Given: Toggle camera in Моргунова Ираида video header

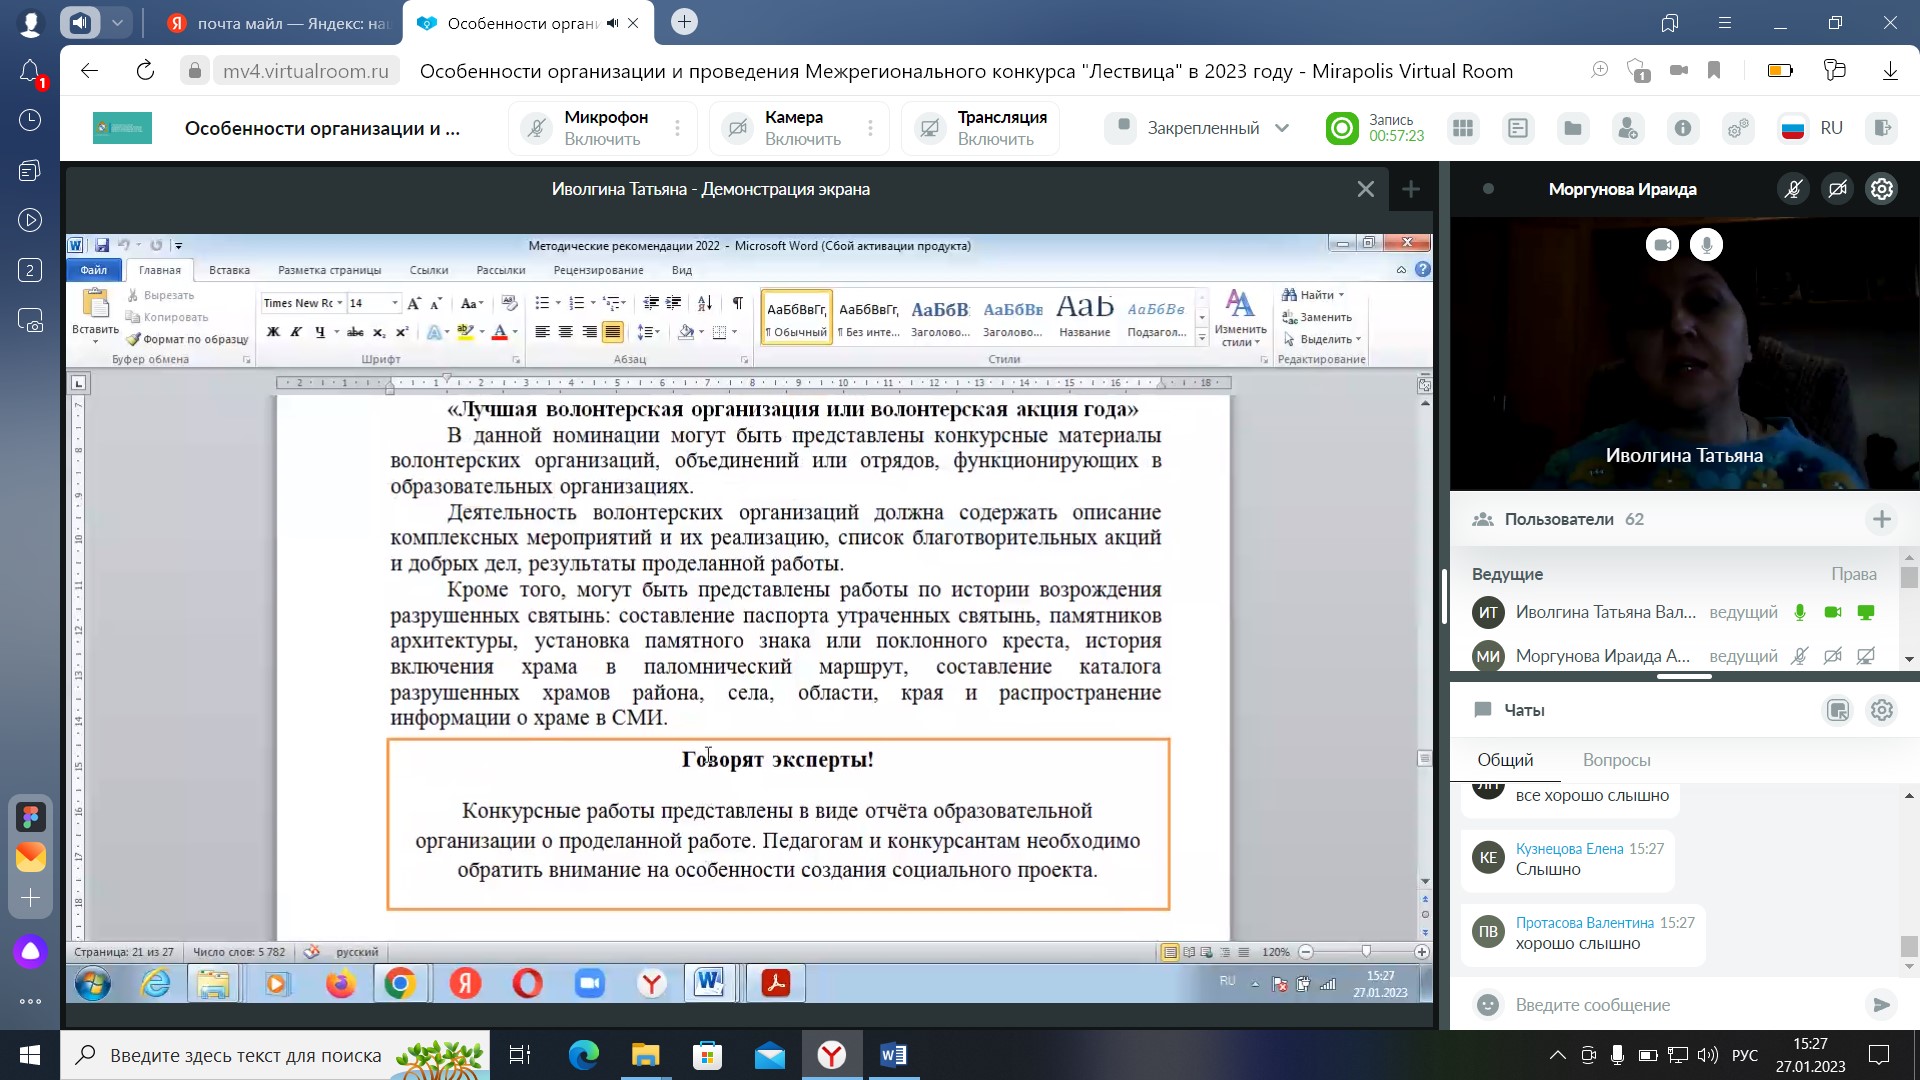Looking at the screenshot, I should pos(1838,189).
